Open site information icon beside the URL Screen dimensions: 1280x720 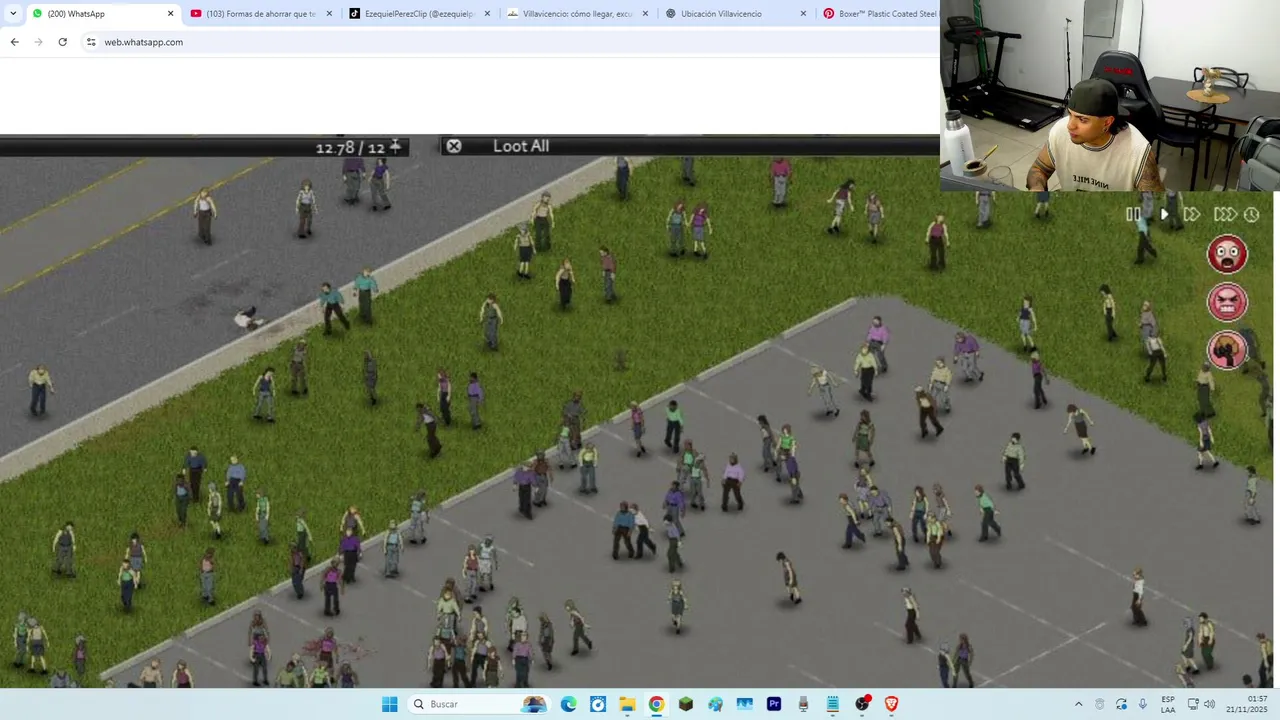coord(91,42)
